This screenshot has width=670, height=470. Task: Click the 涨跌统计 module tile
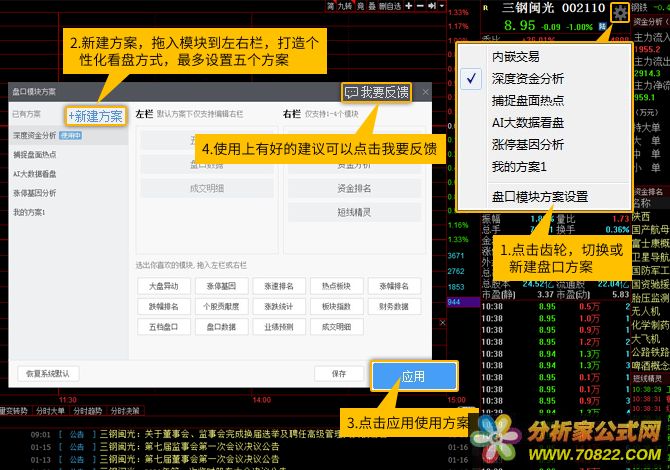click(x=279, y=306)
